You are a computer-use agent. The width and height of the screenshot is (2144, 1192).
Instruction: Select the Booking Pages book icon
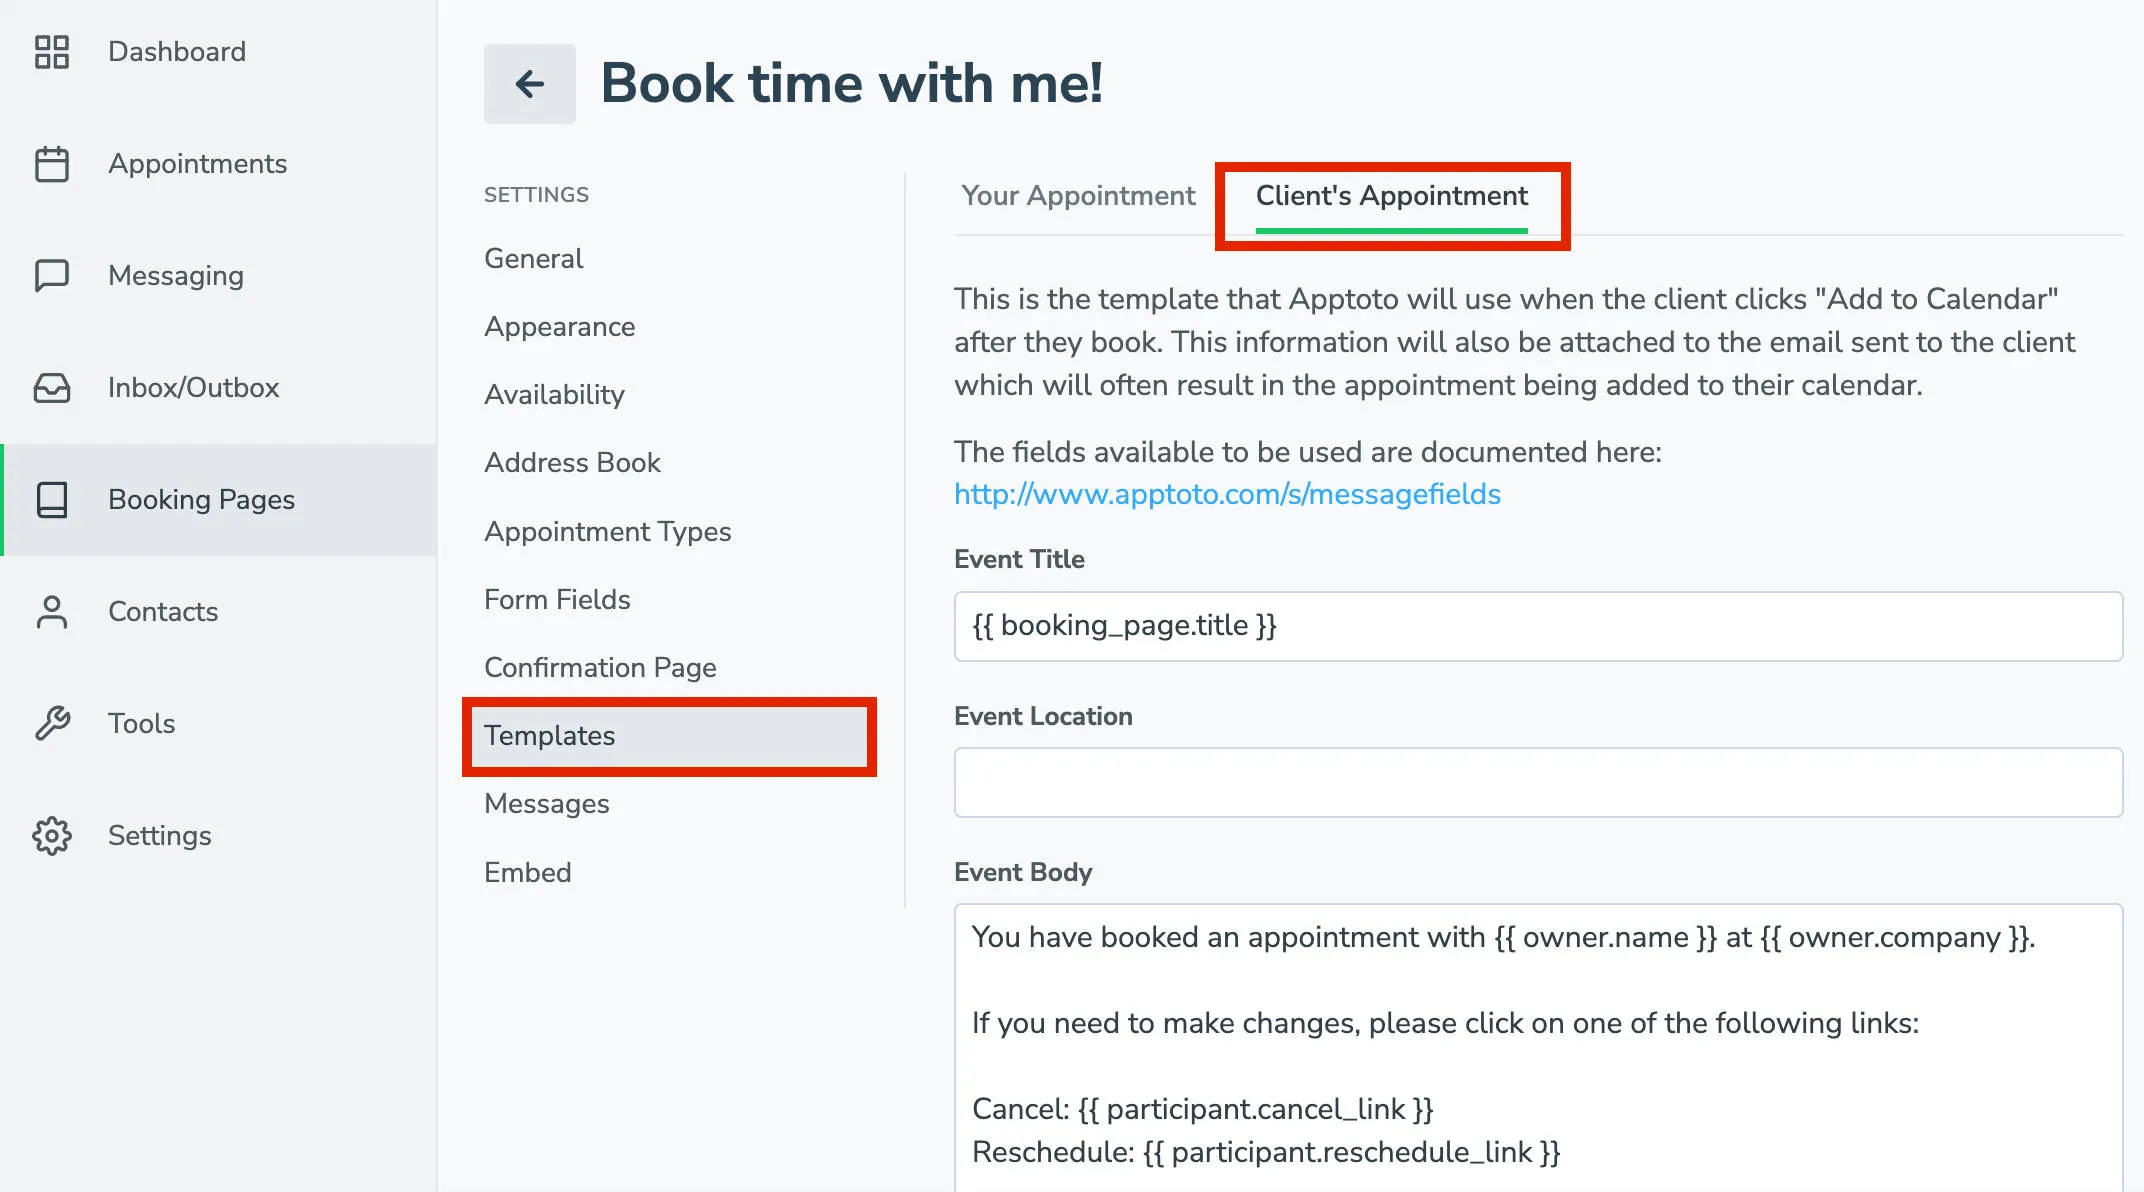53,500
